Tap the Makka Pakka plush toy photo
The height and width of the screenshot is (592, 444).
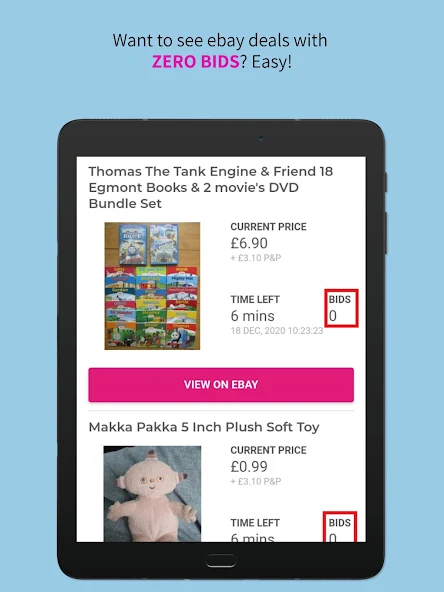click(152, 494)
